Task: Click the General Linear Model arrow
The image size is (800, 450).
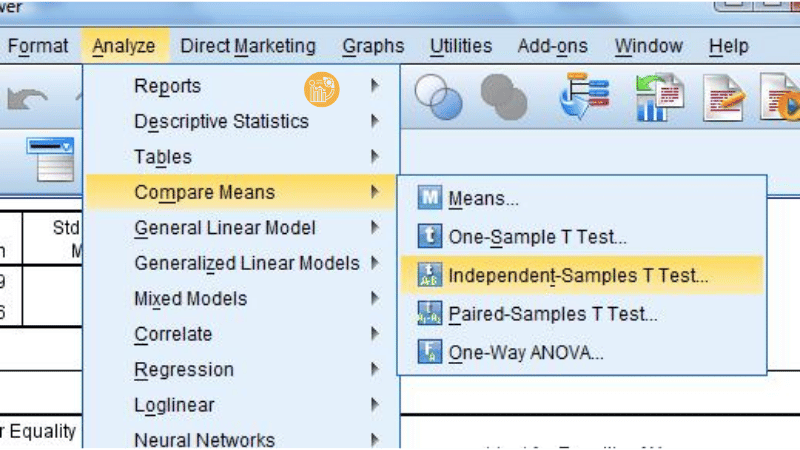Action: pyautogui.click(x=375, y=228)
